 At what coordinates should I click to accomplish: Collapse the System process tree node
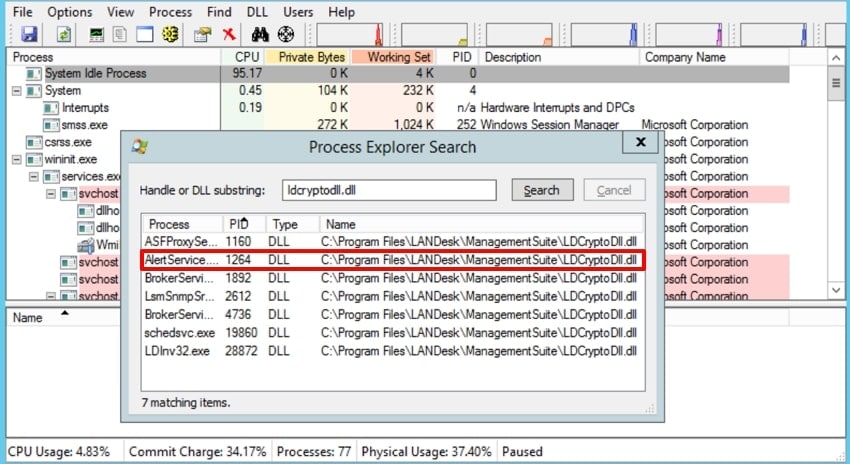point(17,91)
